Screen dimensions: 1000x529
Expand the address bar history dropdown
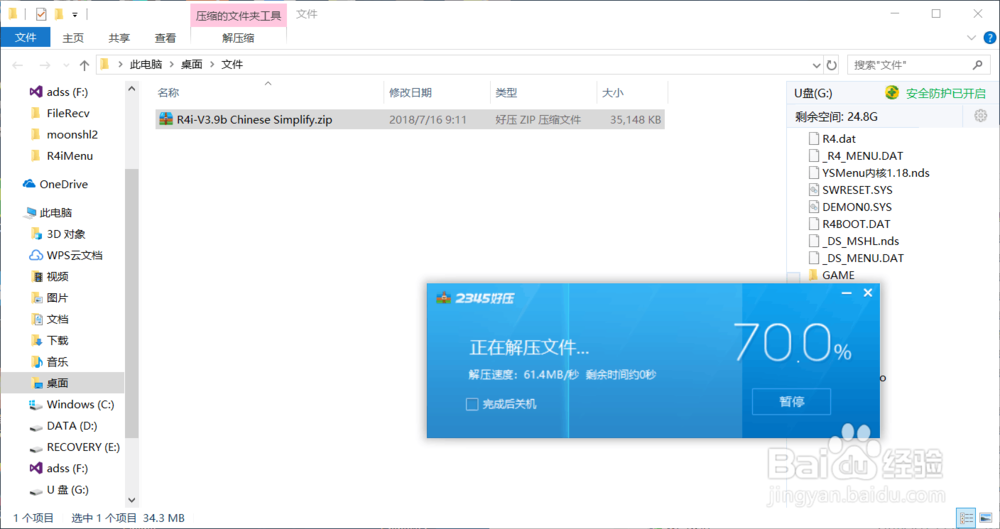pyautogui.click(x=816, y=65)
